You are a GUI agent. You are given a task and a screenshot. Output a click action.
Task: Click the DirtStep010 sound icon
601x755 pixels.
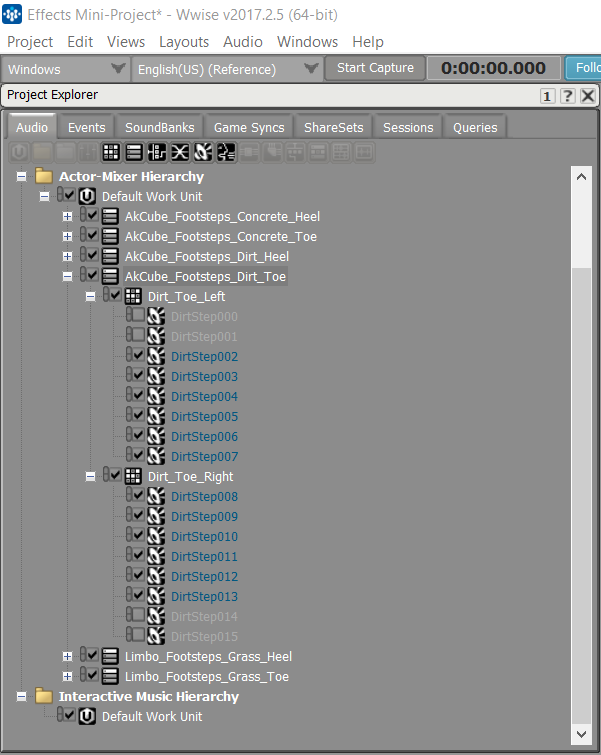pyautogui.click(x=156, y=536)
